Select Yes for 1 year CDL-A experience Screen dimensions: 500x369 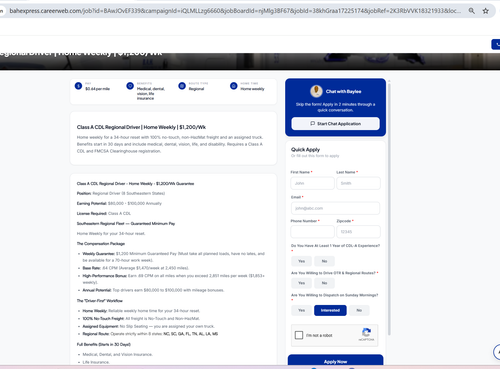click(302, 261)
